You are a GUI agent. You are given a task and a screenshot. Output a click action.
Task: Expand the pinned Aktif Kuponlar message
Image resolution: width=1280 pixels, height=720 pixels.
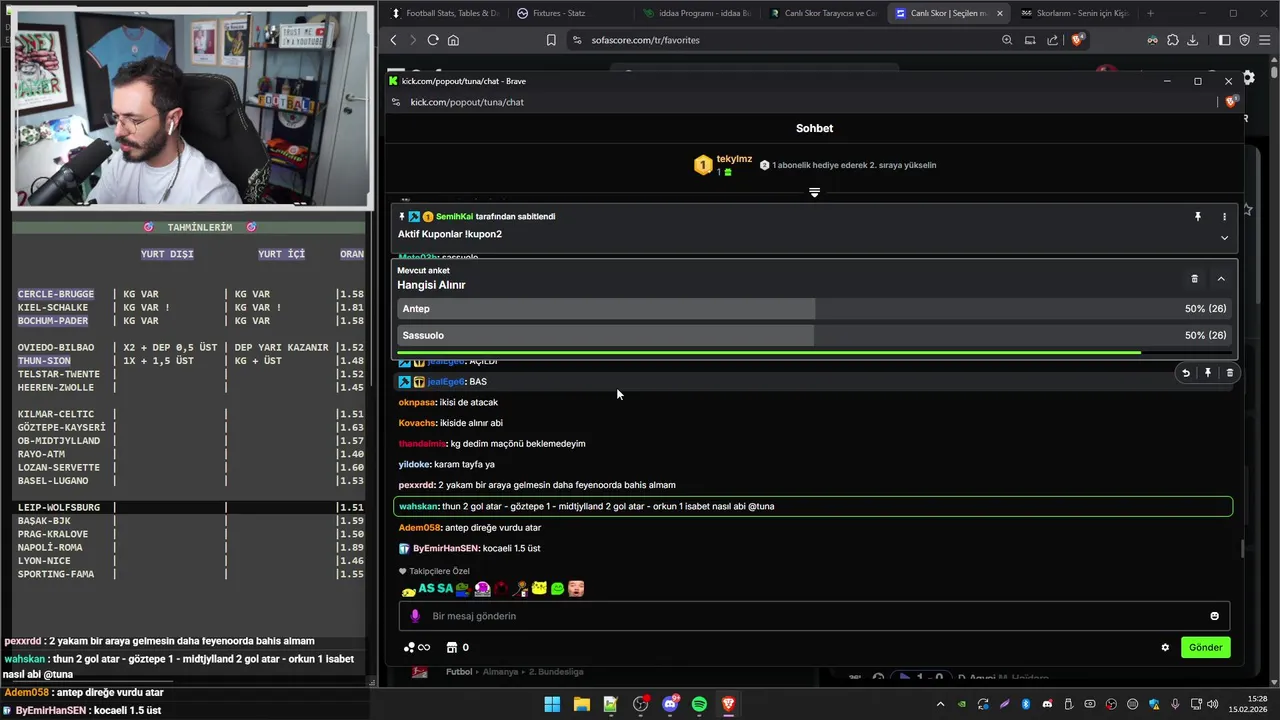coord(1224,238)
